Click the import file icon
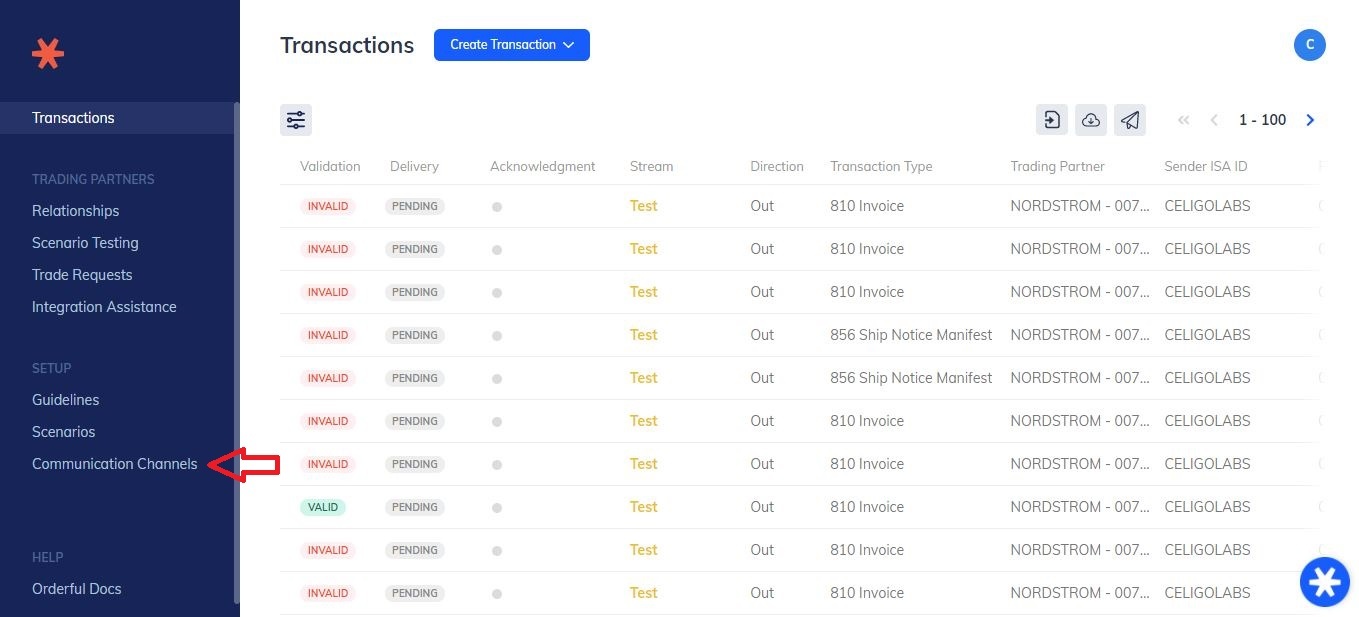This screenshot has height=617, width=1359. (1052, 120)
